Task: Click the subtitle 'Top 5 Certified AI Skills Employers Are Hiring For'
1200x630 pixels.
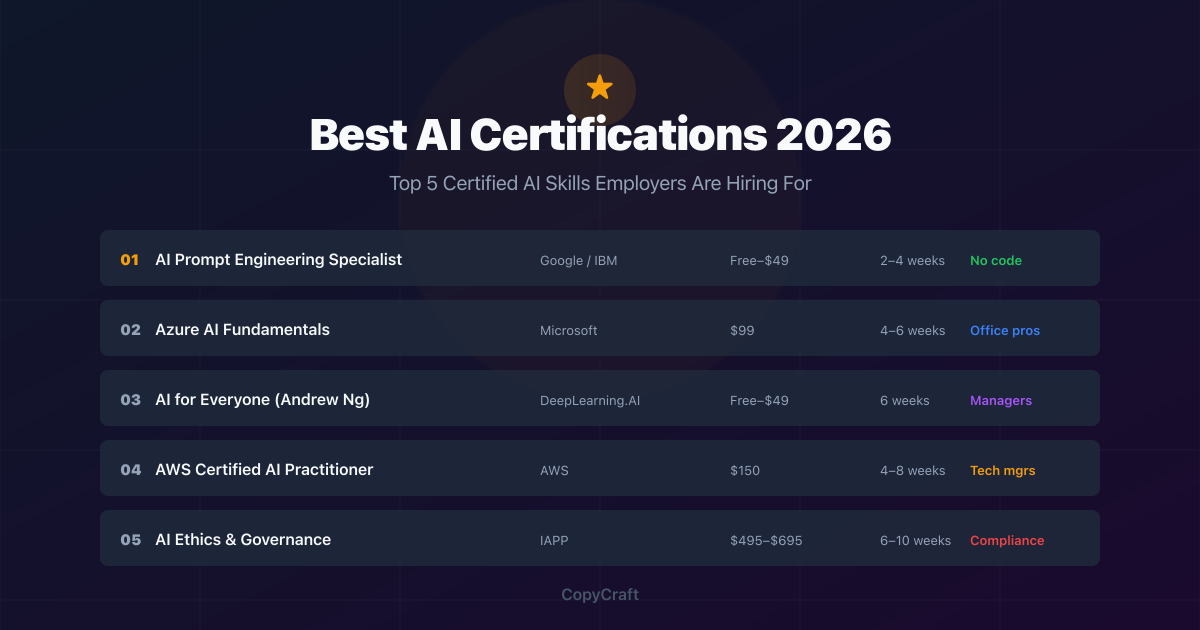Action: pyautogui.click(x=600, y=184)
